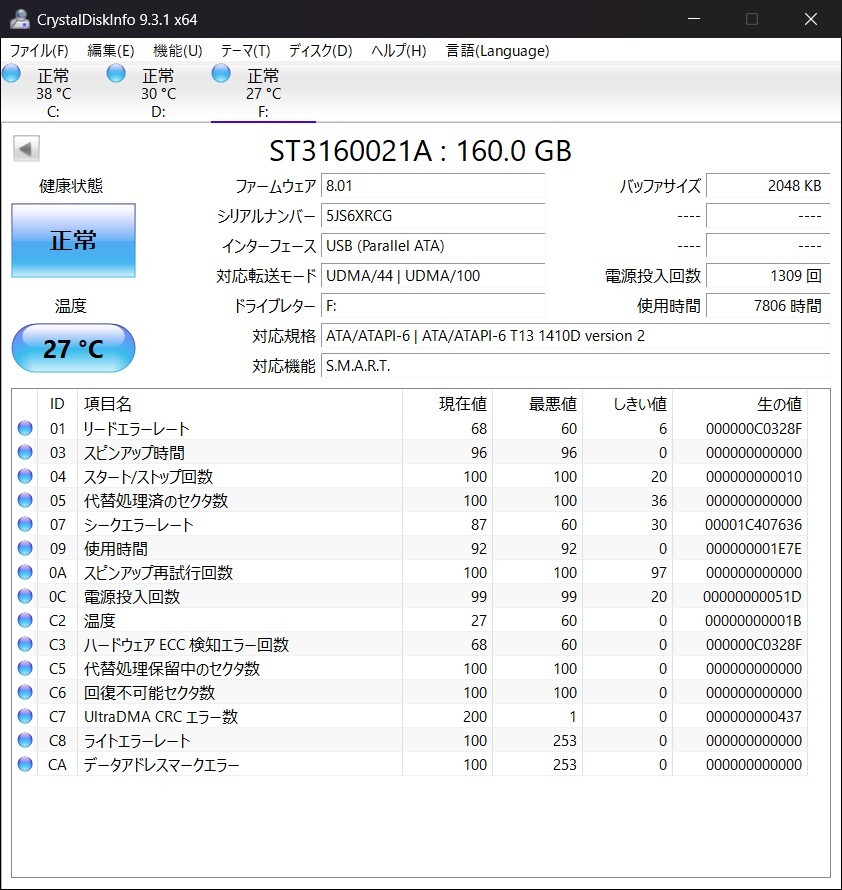
Task: Click status orb of row 09 使用時間
Action: pos(25,548)
